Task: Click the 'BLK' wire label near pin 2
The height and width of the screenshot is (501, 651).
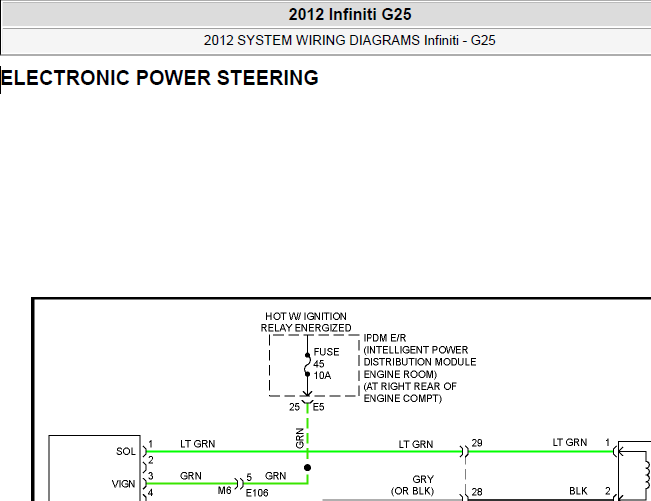Action: point(578,491)
